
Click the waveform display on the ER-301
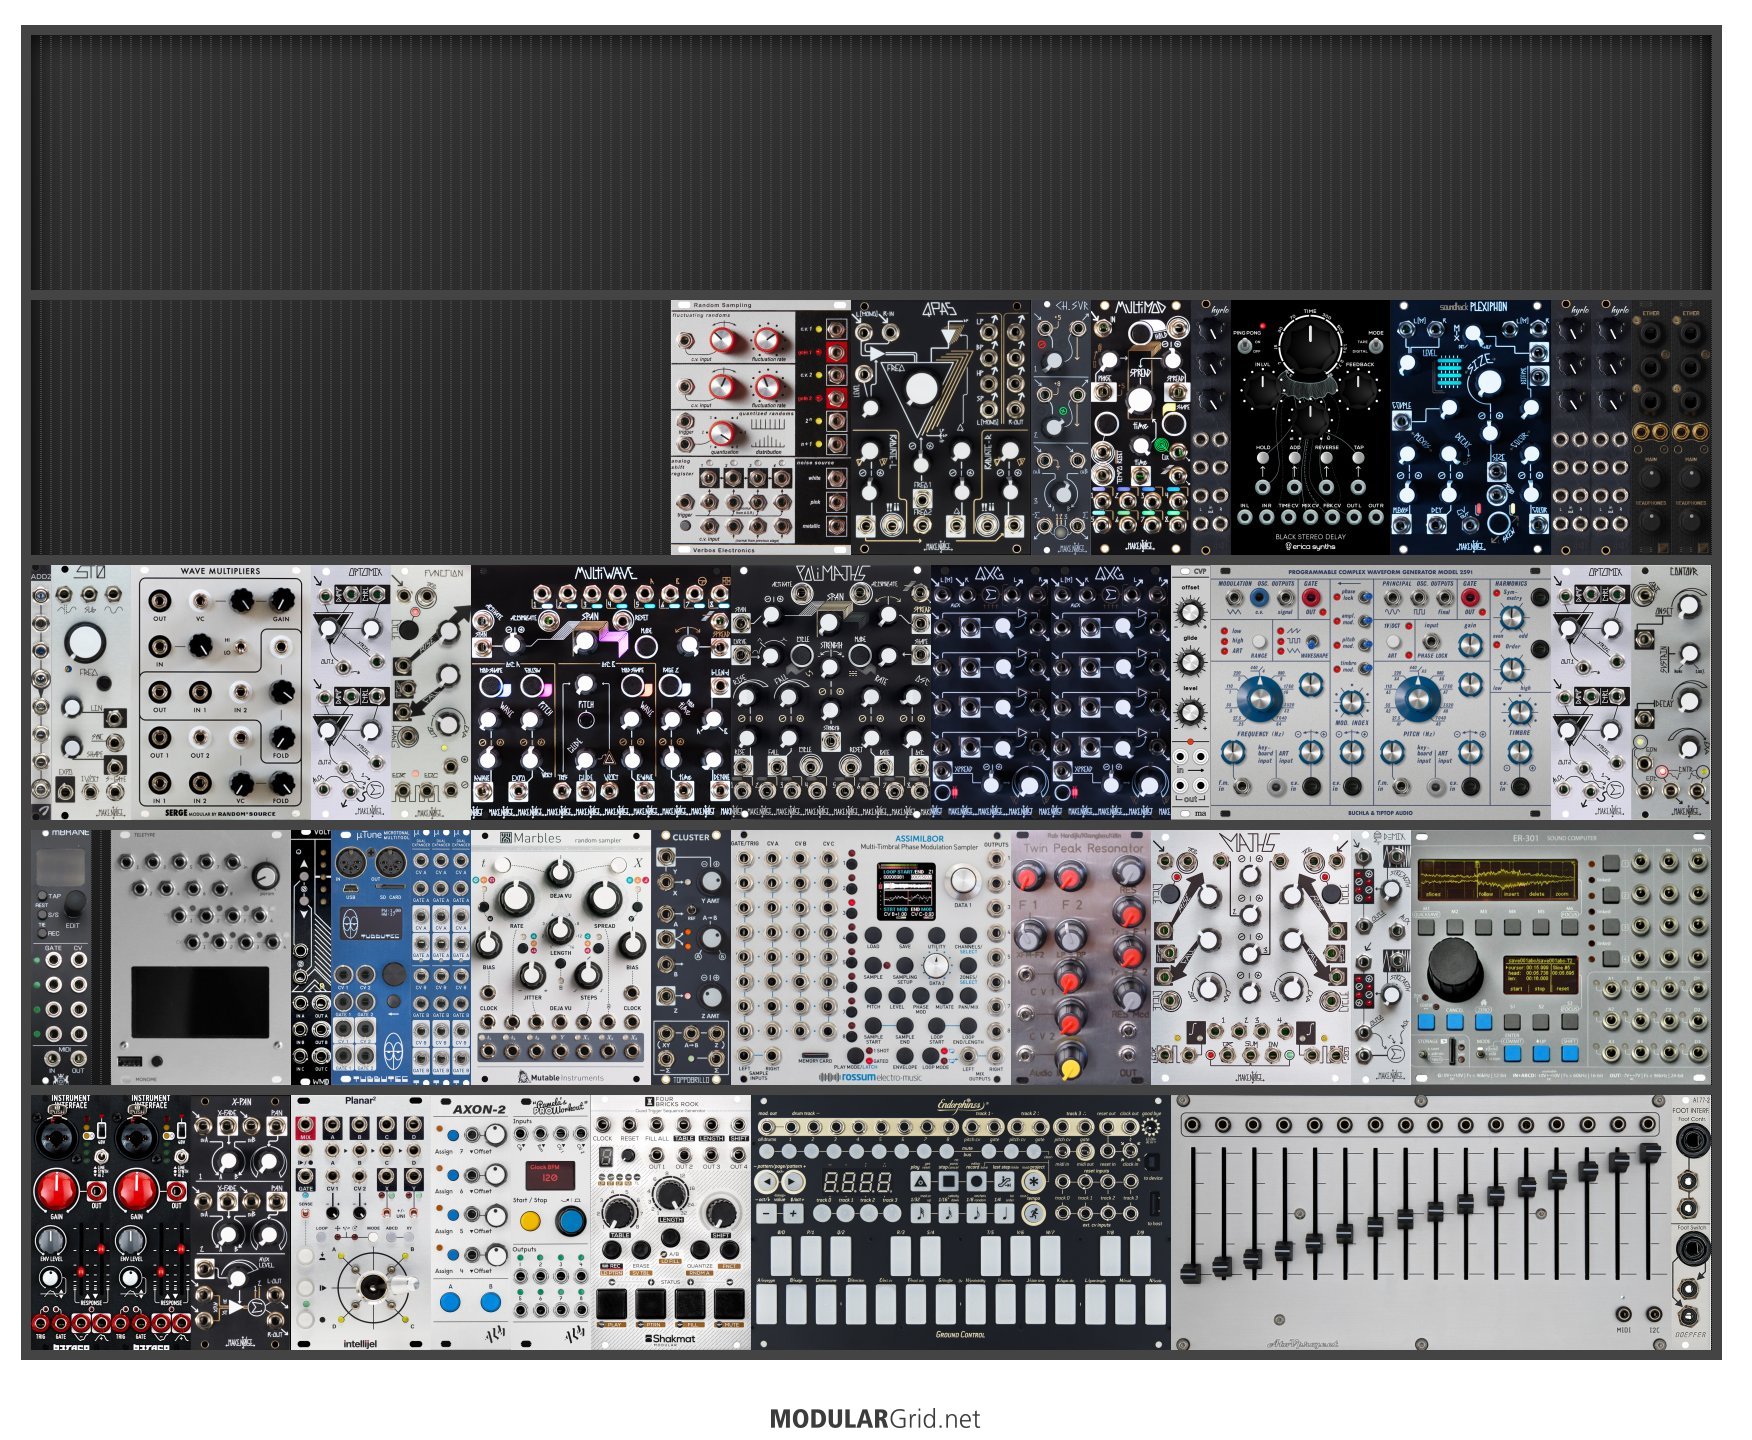coord(1498,880)
